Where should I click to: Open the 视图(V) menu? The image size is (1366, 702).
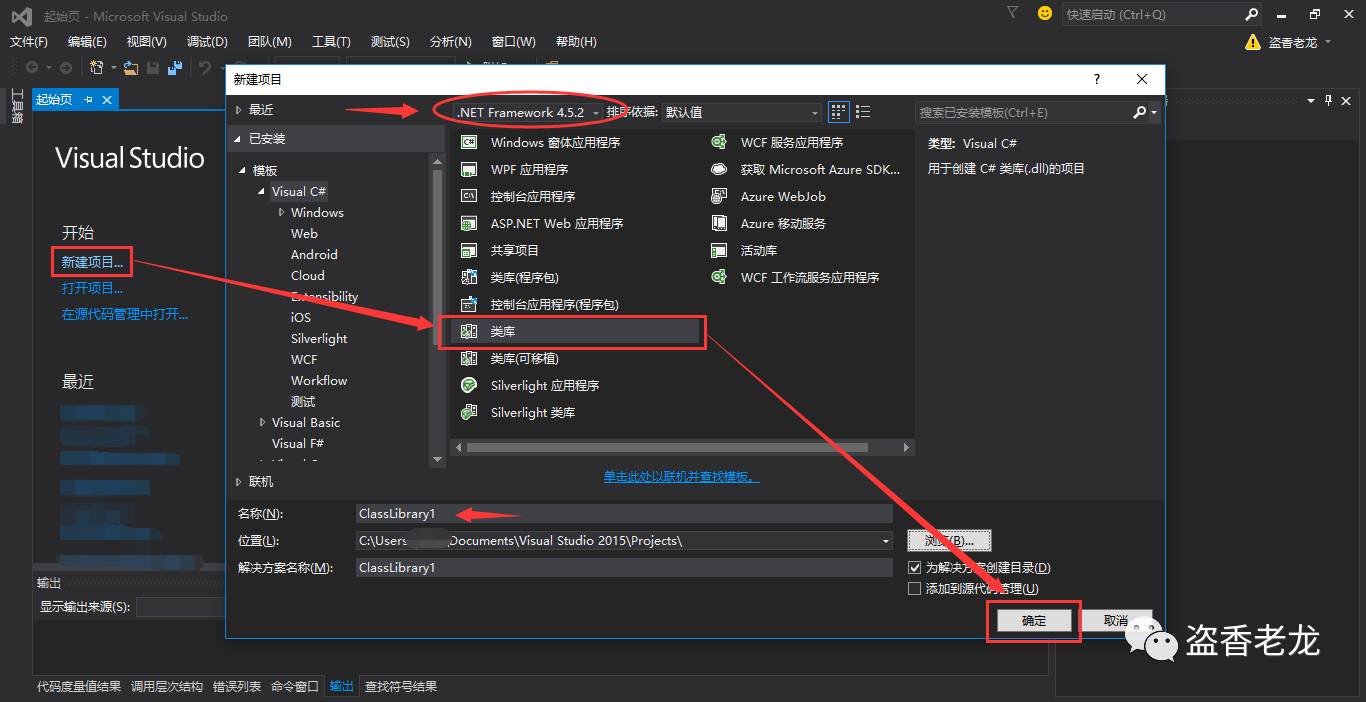point(147,42)
